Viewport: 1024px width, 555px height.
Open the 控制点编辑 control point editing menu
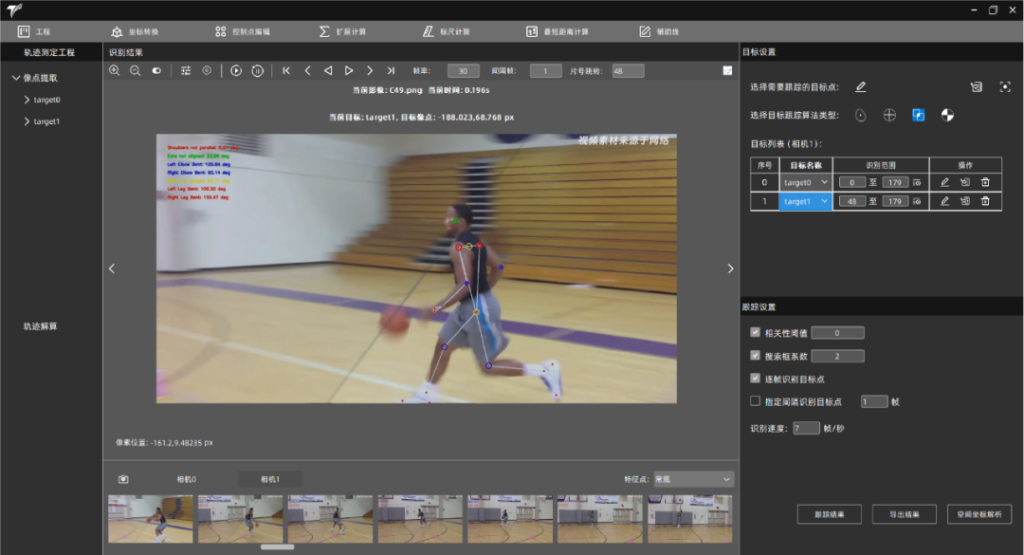(242, 31)
